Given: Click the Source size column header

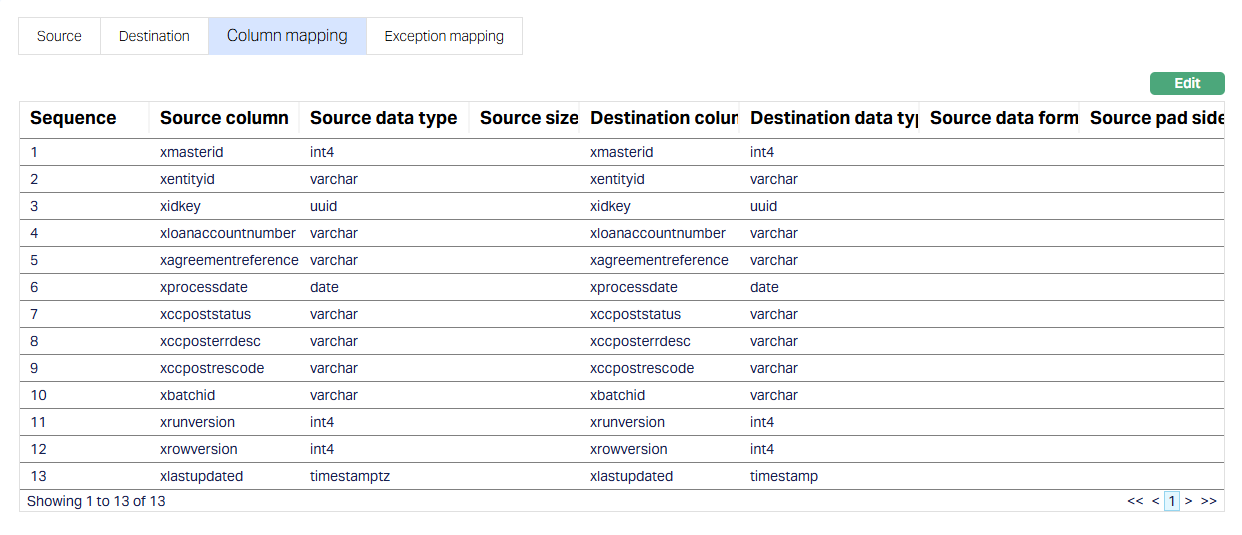Looking at the screenshot, I should click(528, 118).
